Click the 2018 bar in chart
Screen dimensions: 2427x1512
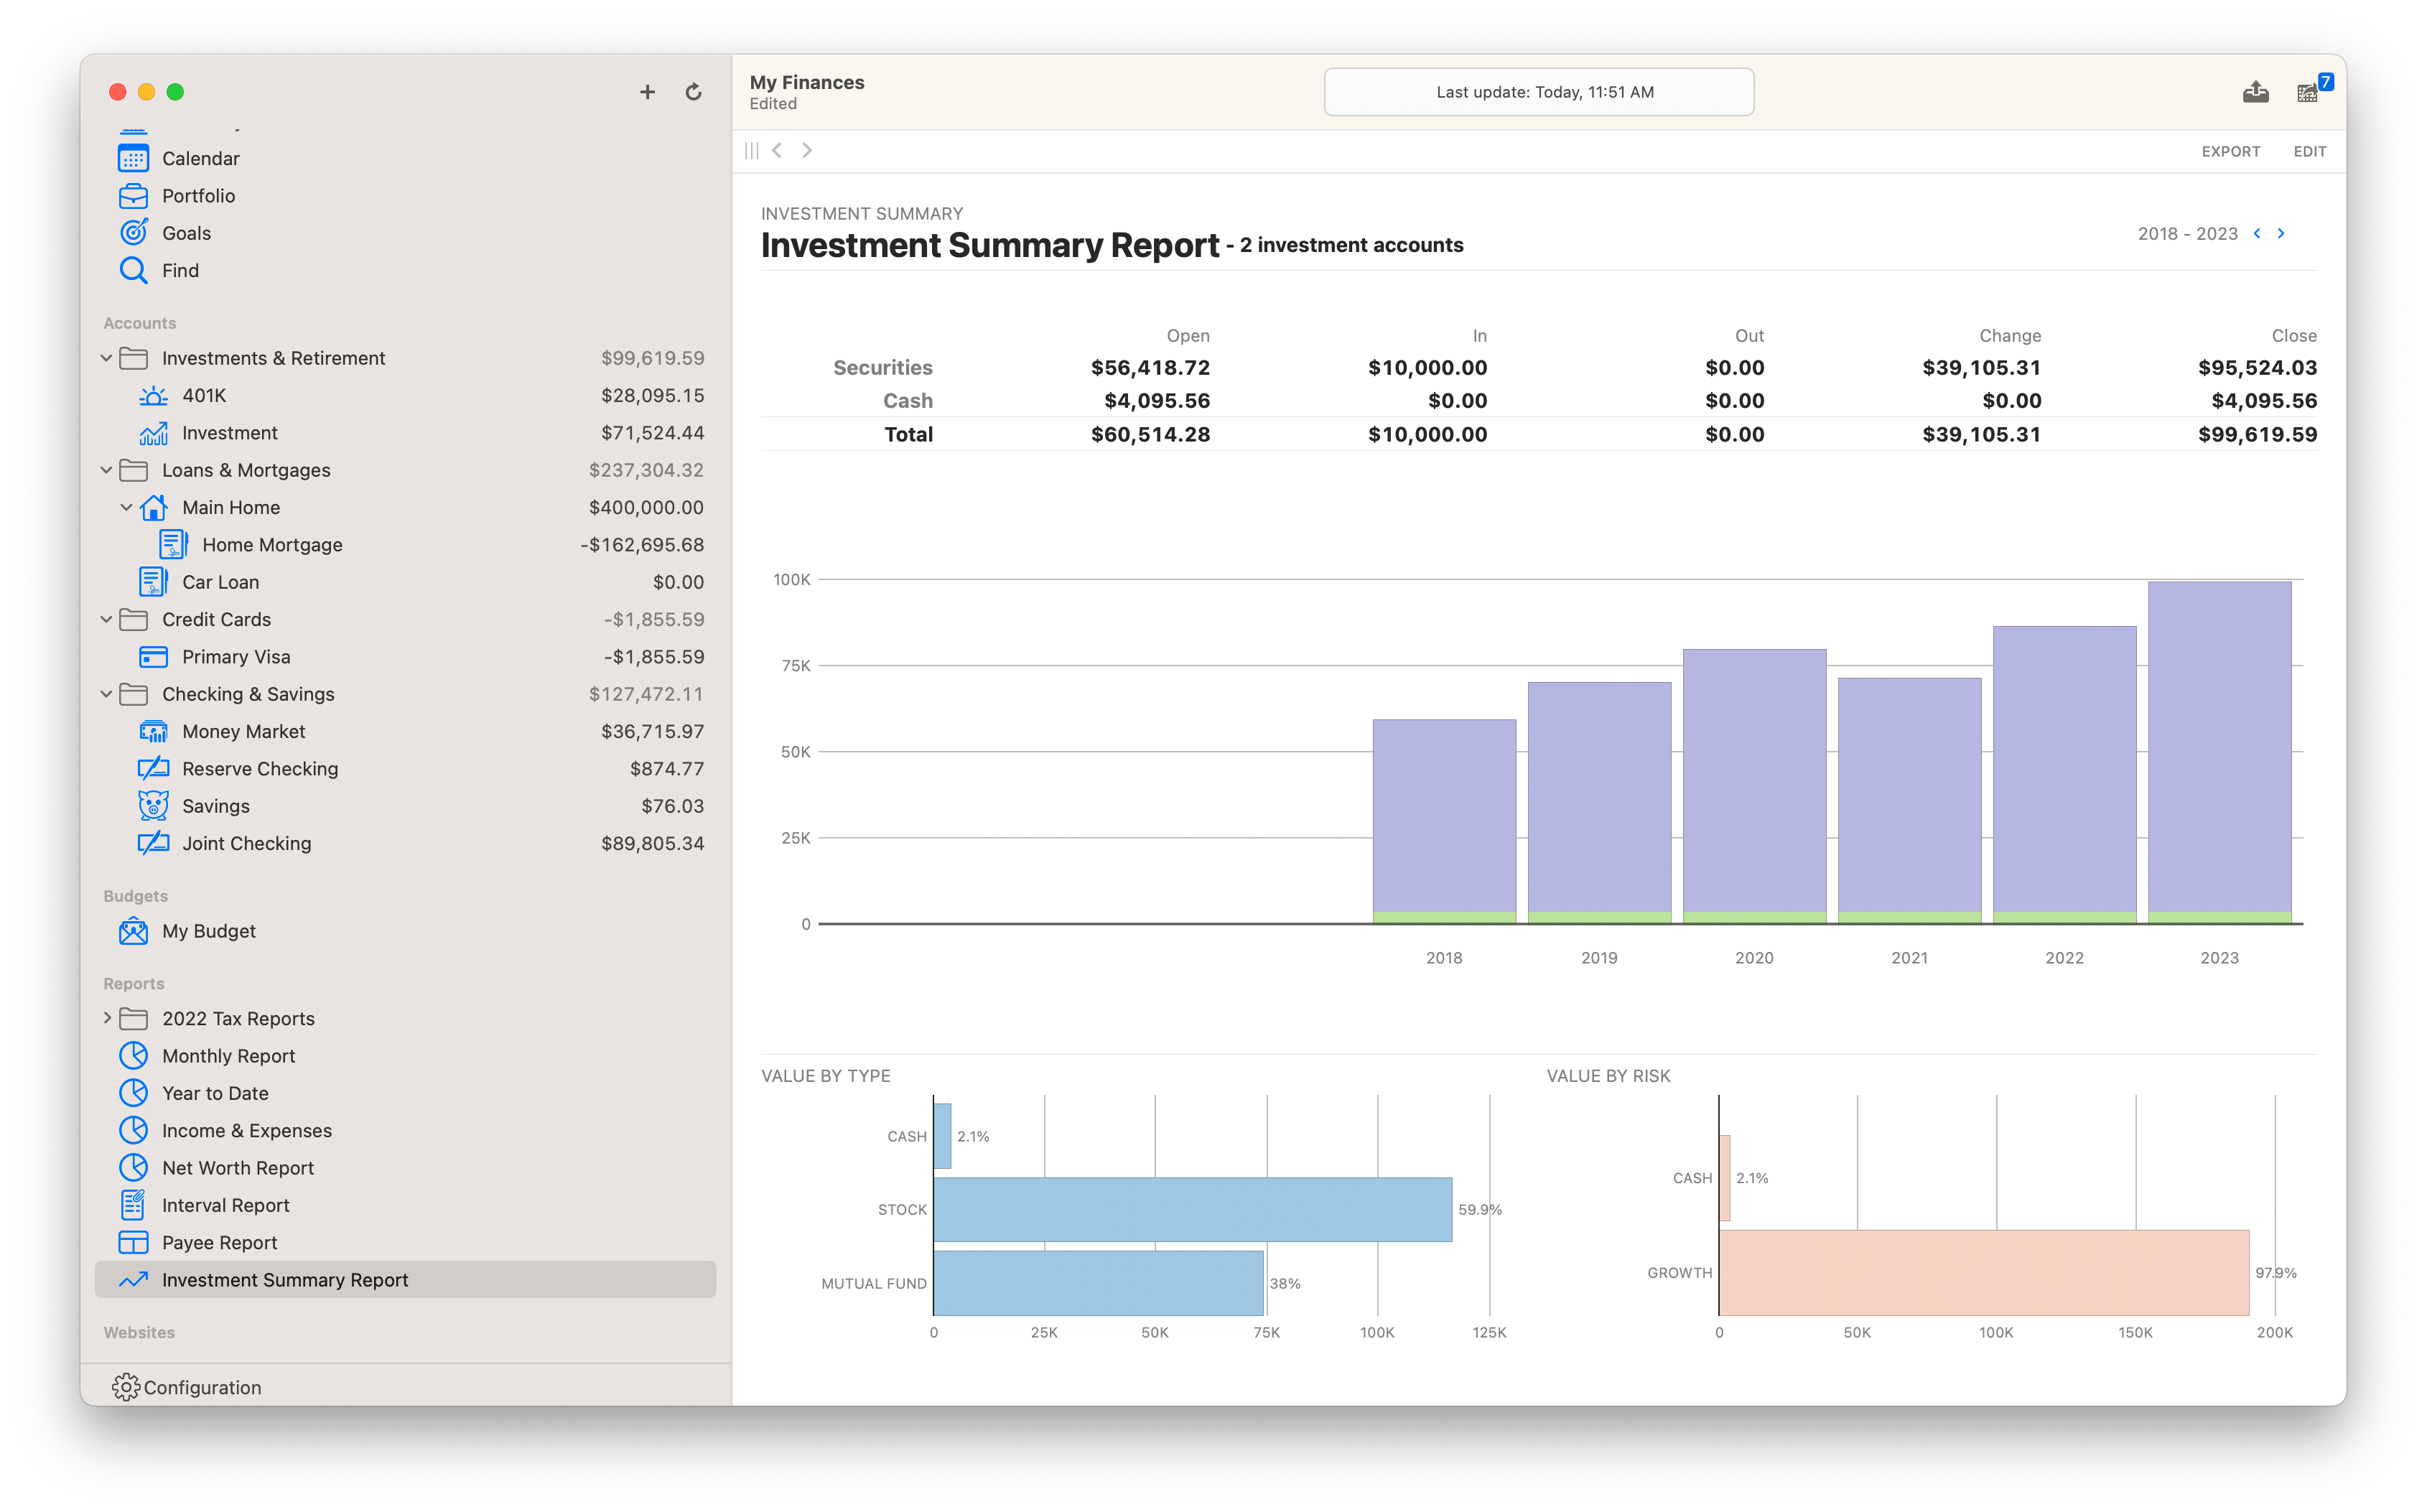click(x=1444, y=821)
